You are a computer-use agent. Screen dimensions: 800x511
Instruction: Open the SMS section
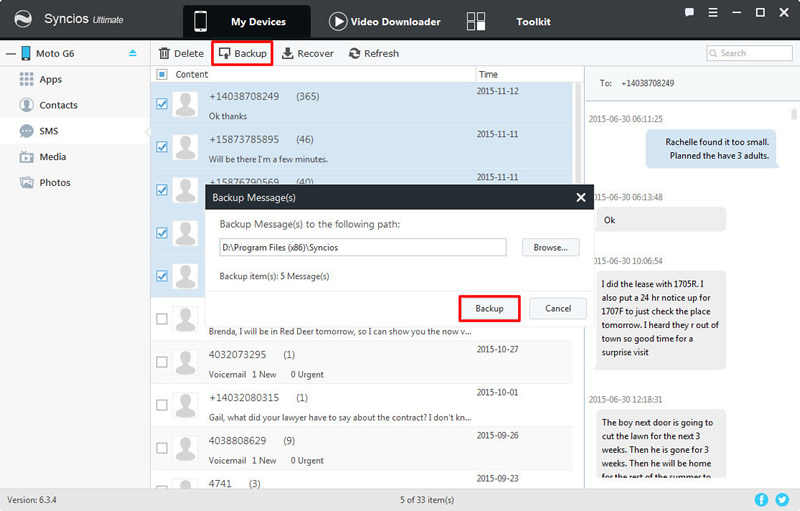coord(75,131)
